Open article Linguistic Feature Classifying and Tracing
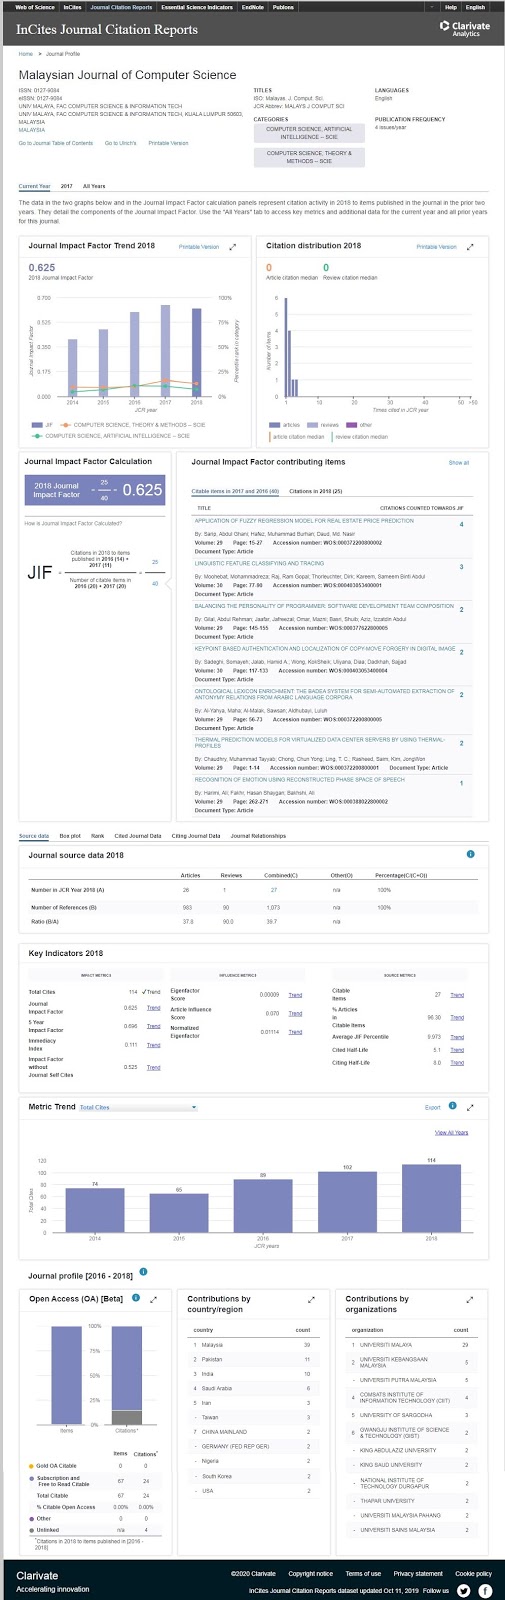The image size is (505, 1600). click(x=259, y=563)
